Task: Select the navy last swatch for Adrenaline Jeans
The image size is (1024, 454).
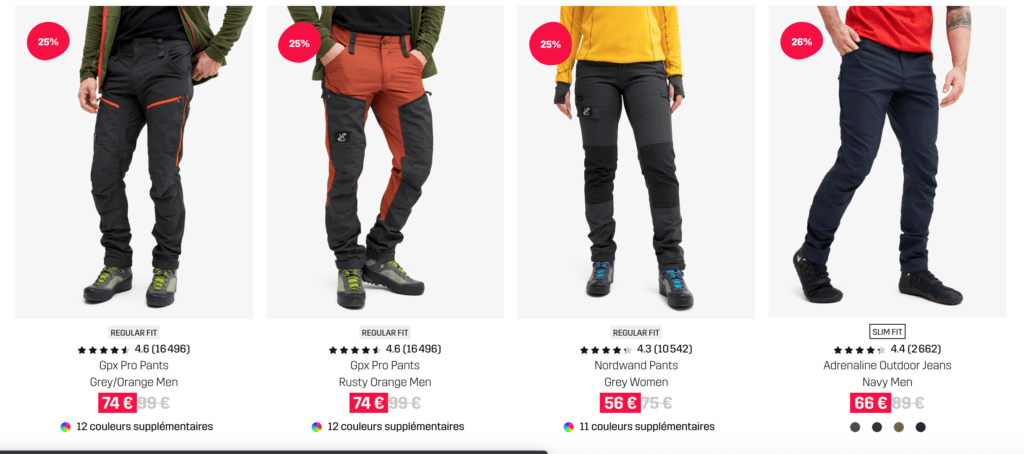Action: click(921, 427)
